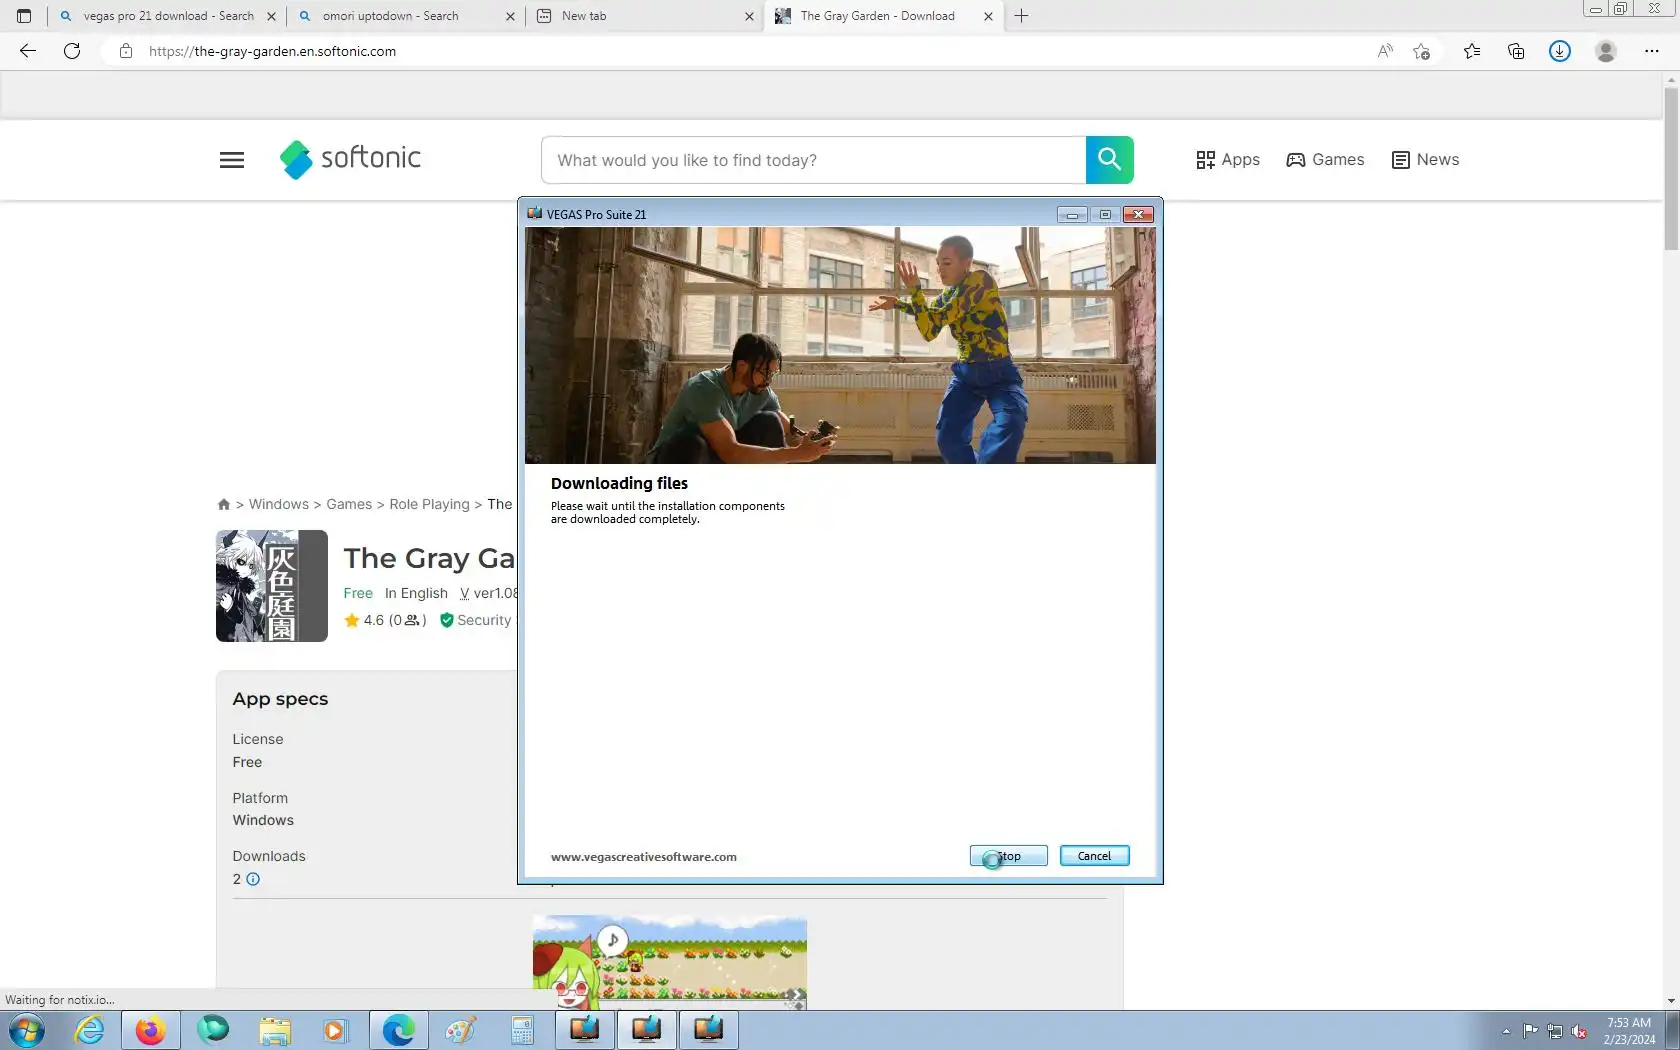Launch Internet Explorer from taskbar
1680x1050 pixels.
click(89, 1030)
